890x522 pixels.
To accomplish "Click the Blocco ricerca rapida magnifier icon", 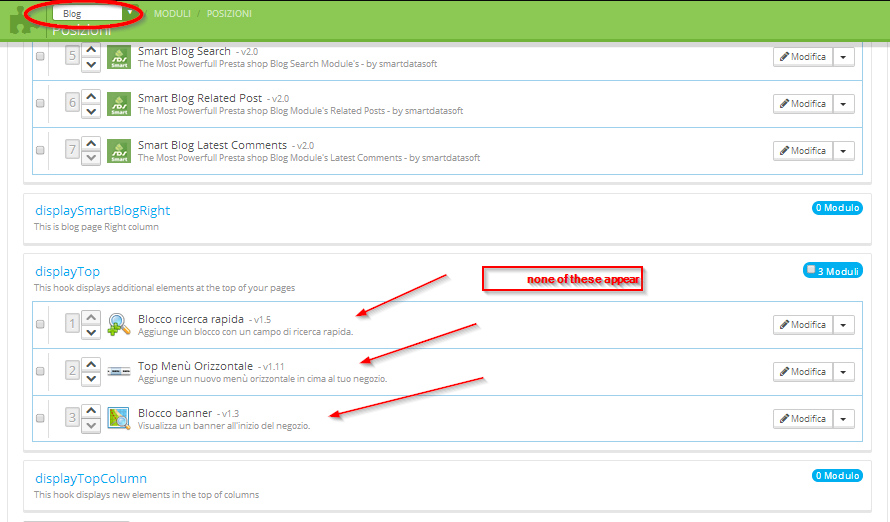I will (x=119, y=325).
